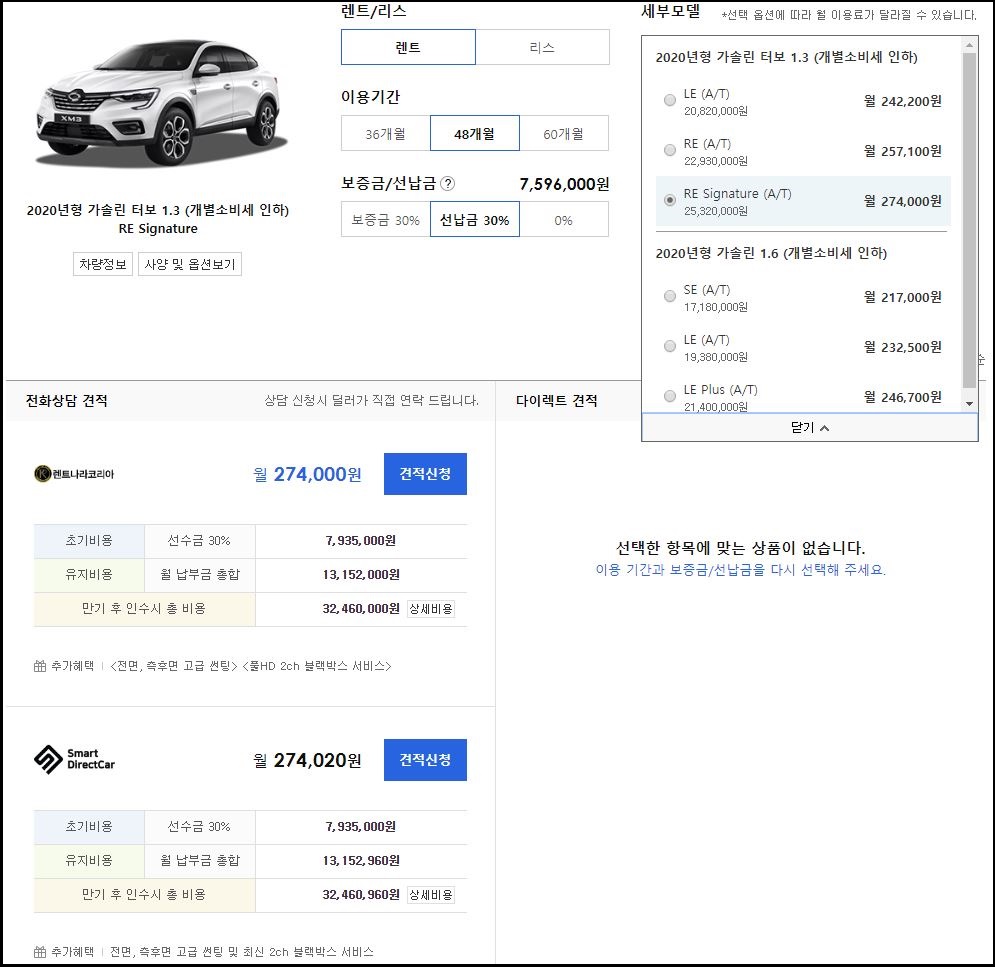Click the Smart DirectCar logo

pos(74,759)
